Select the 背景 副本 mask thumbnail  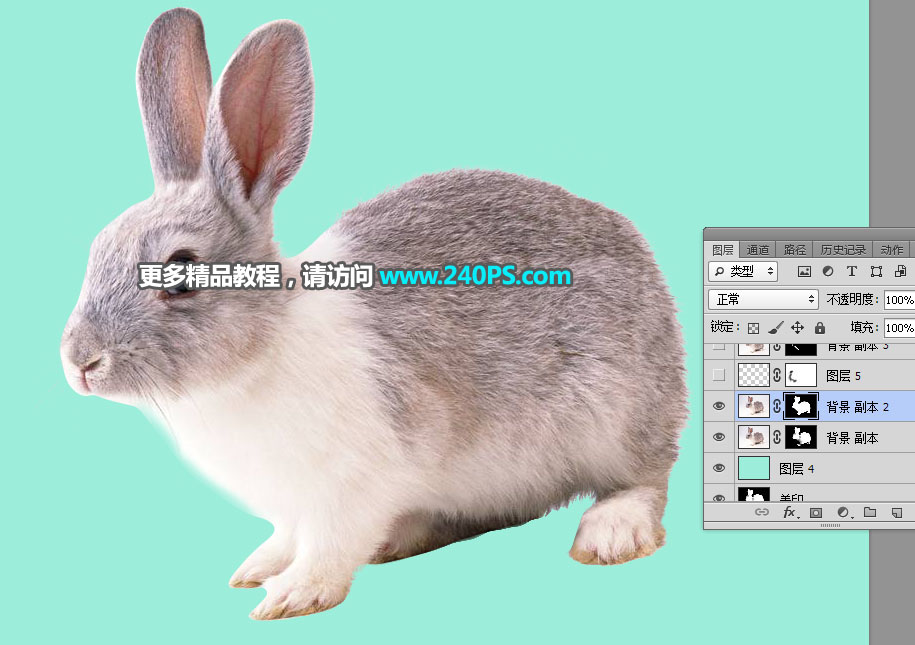point(801,437)
